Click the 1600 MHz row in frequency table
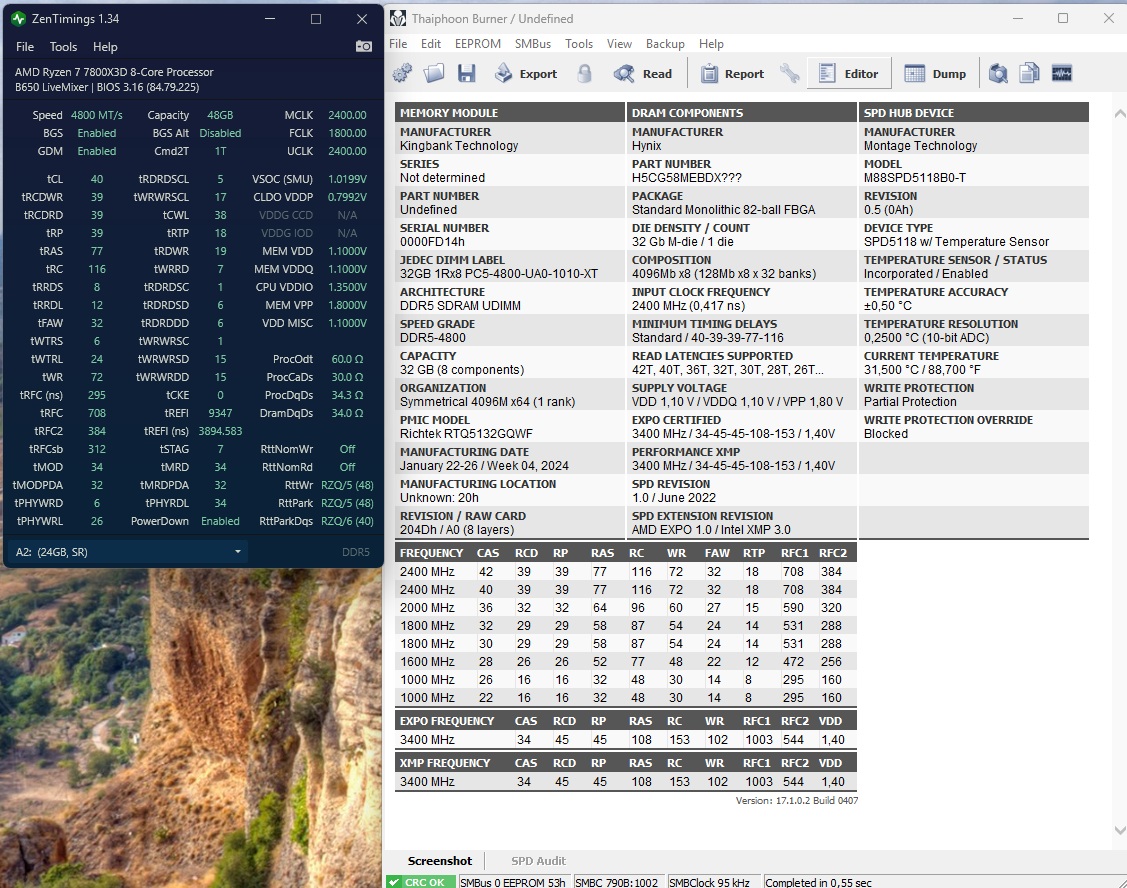Viewport: 1127px width, 888px height. 625,662
